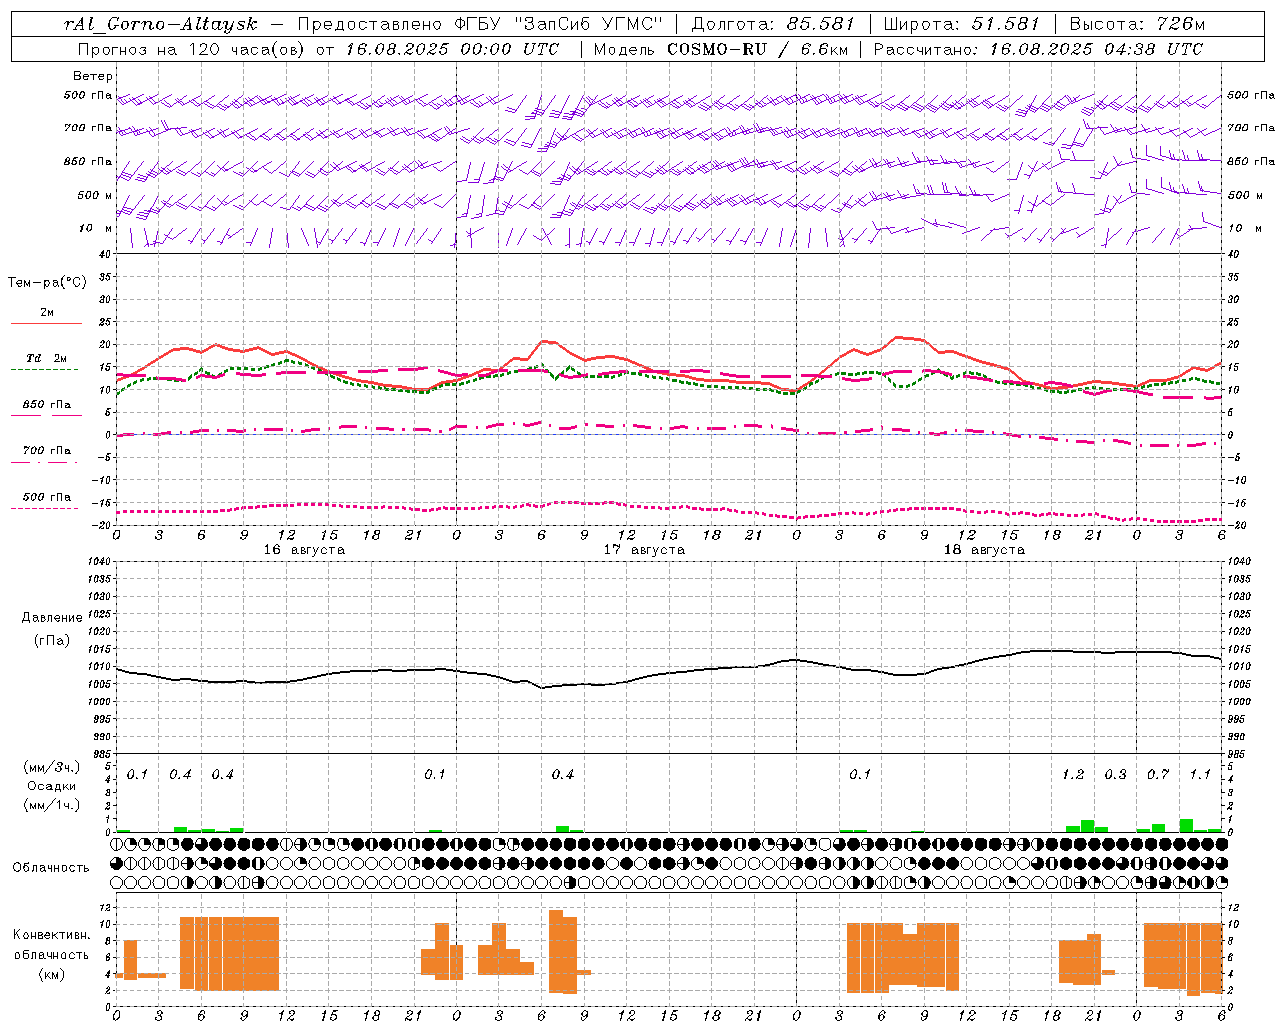
Task: Click the 17 августа date label
Action: [644, 550]
